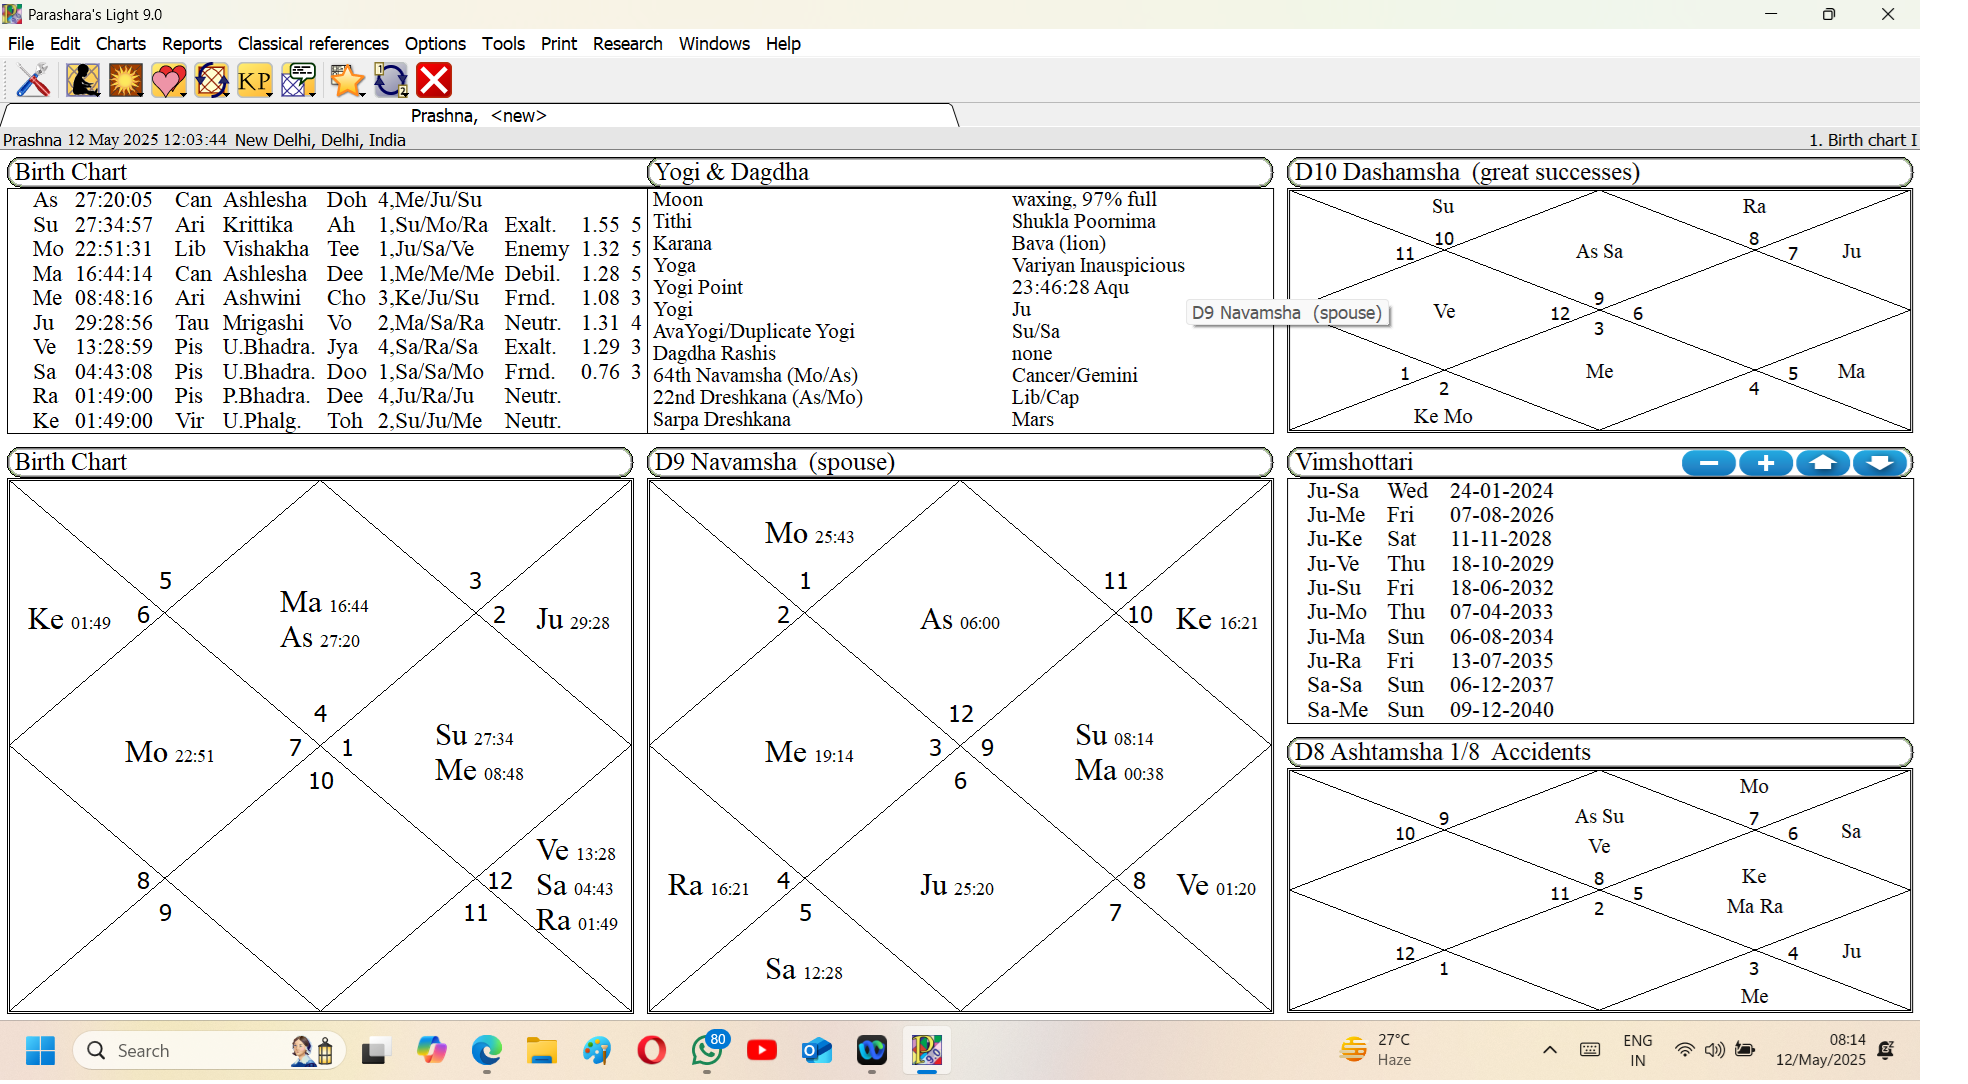1968x1084 pixels.
Task: Click Parashara's Light taskbar icon
Action: (927, 1051)
